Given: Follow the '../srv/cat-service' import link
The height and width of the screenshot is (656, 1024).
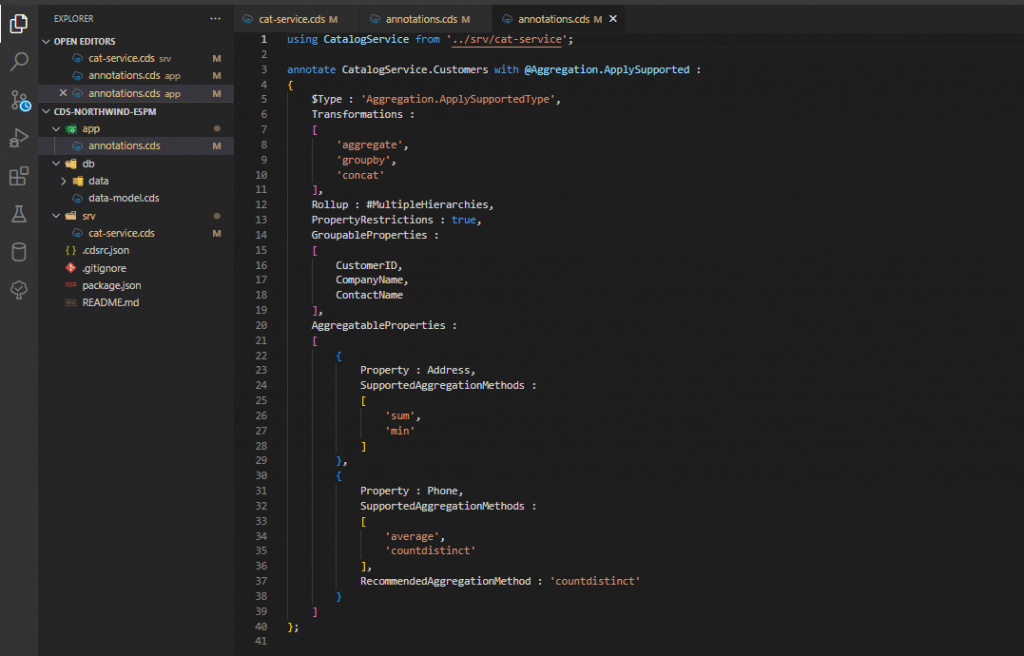Looking at the screenshot, I should 507,39.
